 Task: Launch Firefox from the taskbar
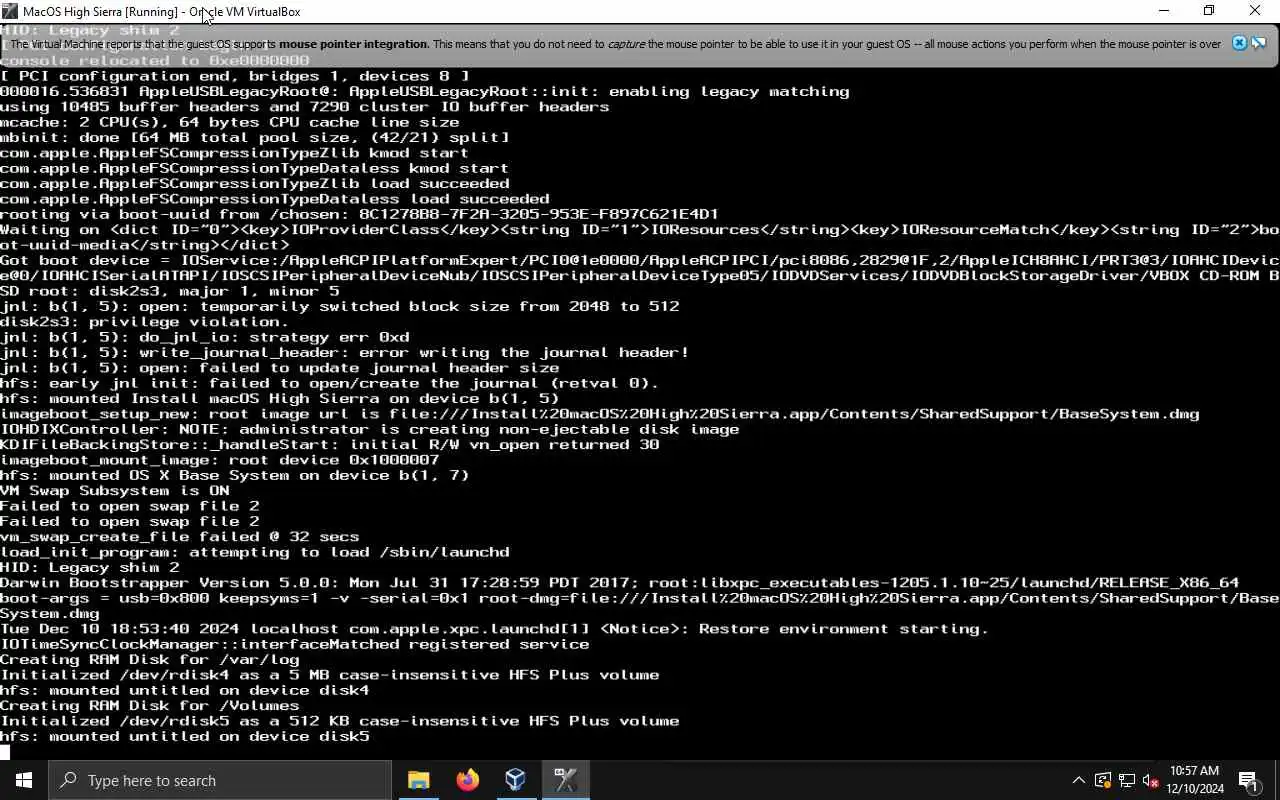pos(467,780)
